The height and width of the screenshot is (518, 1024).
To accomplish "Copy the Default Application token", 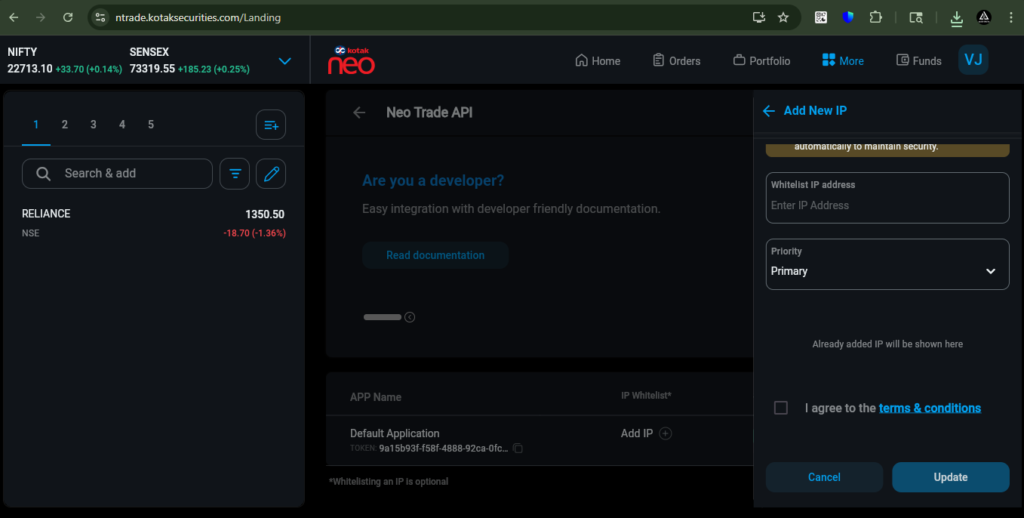I will point(518,449).
